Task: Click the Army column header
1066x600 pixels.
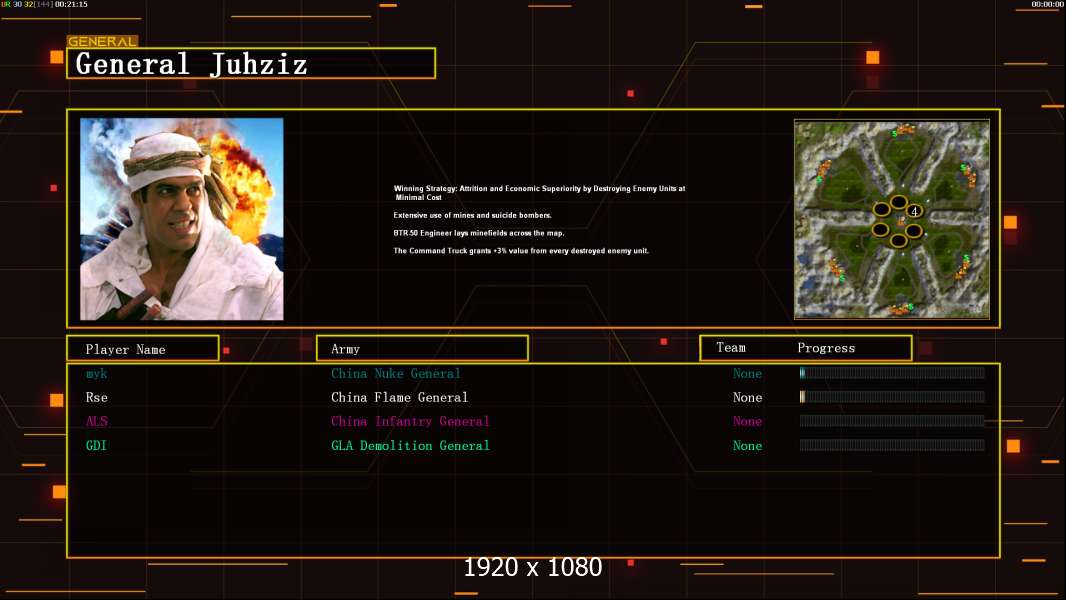Action: click(x=422, y=349)
